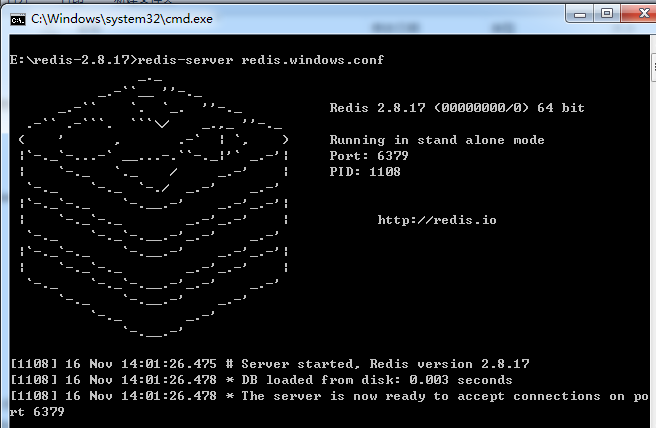
Task: Maximize the cmd.exe window
Action: [607, 13]
